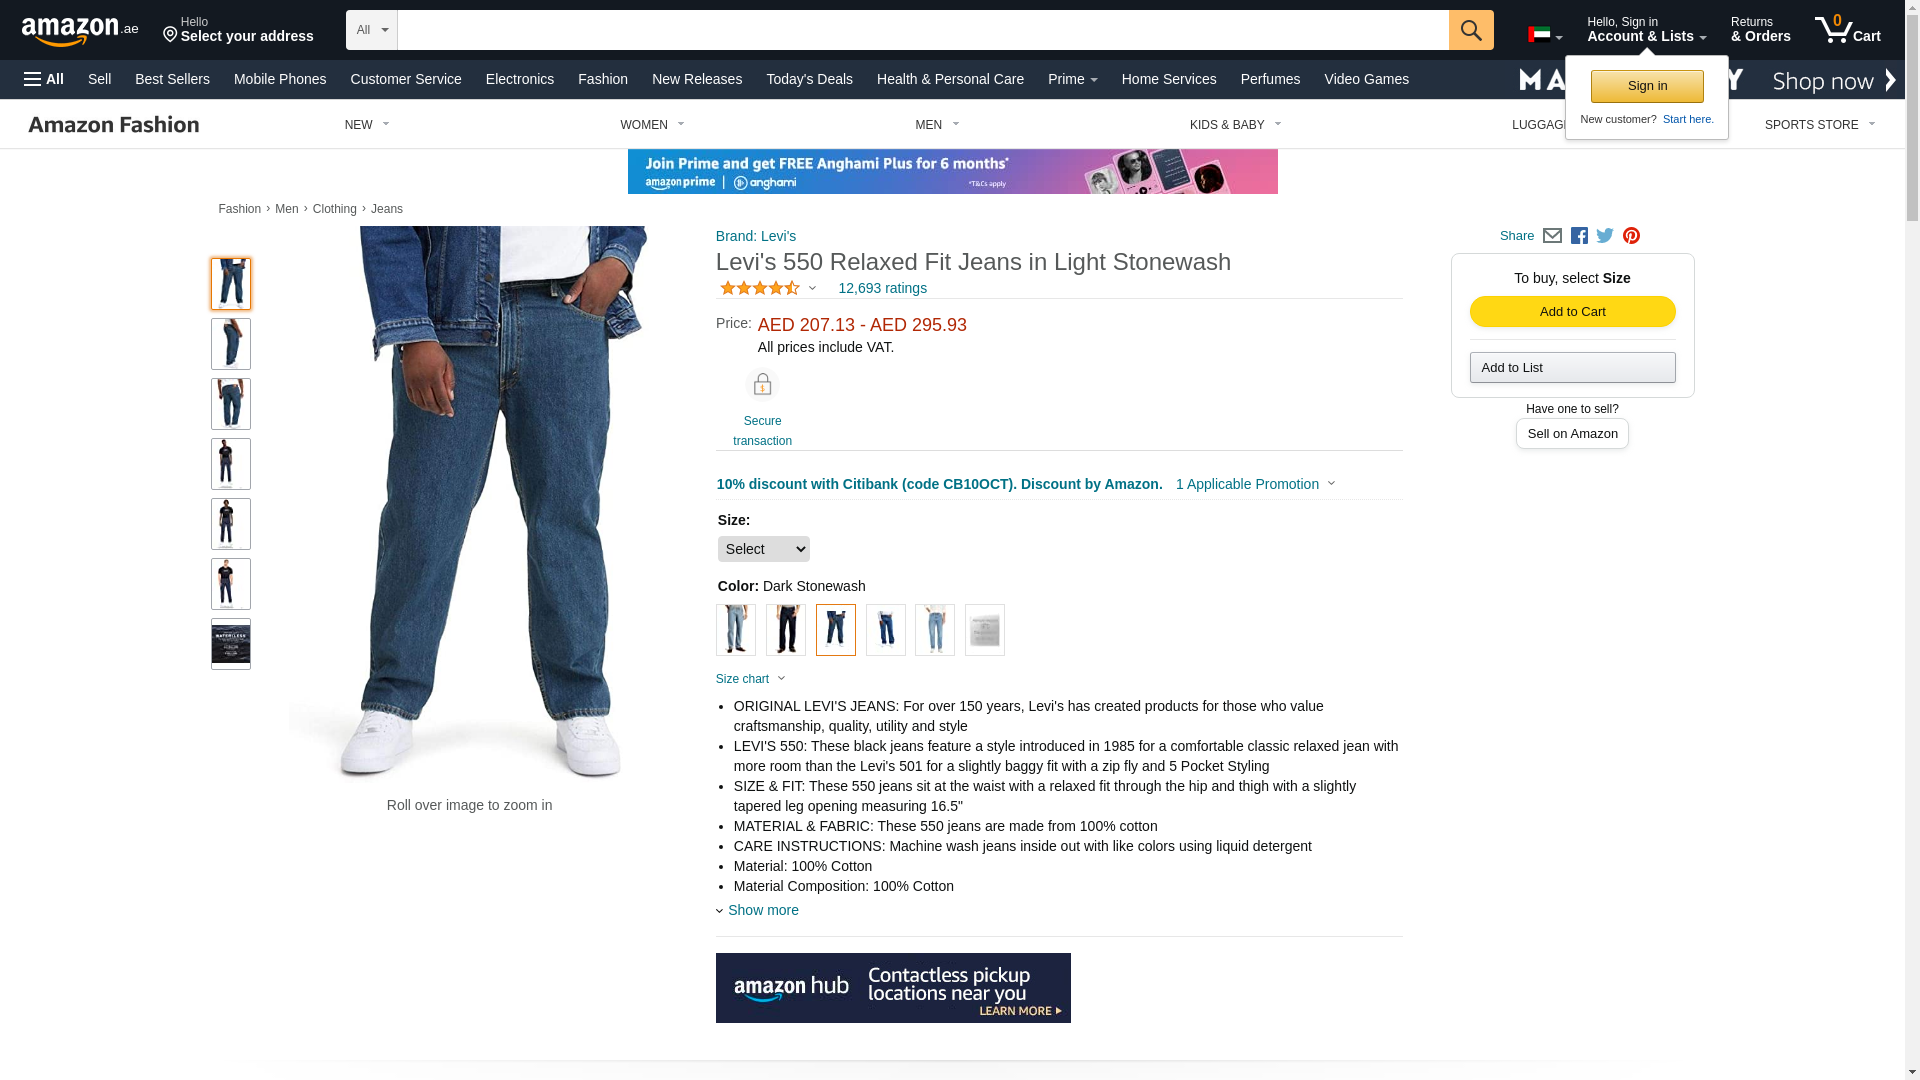Screen dimensions: 1920x1080
Task: Share product on Twitter icon
Action: coord(1605,236)
